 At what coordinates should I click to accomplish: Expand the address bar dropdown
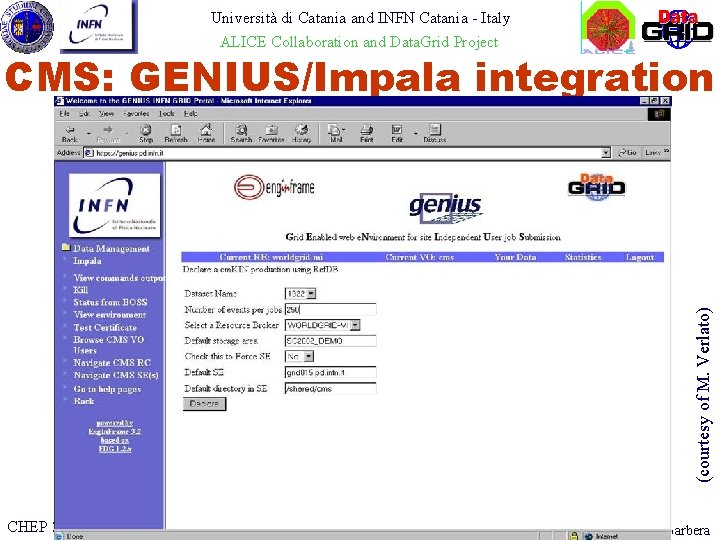[606, 153]
